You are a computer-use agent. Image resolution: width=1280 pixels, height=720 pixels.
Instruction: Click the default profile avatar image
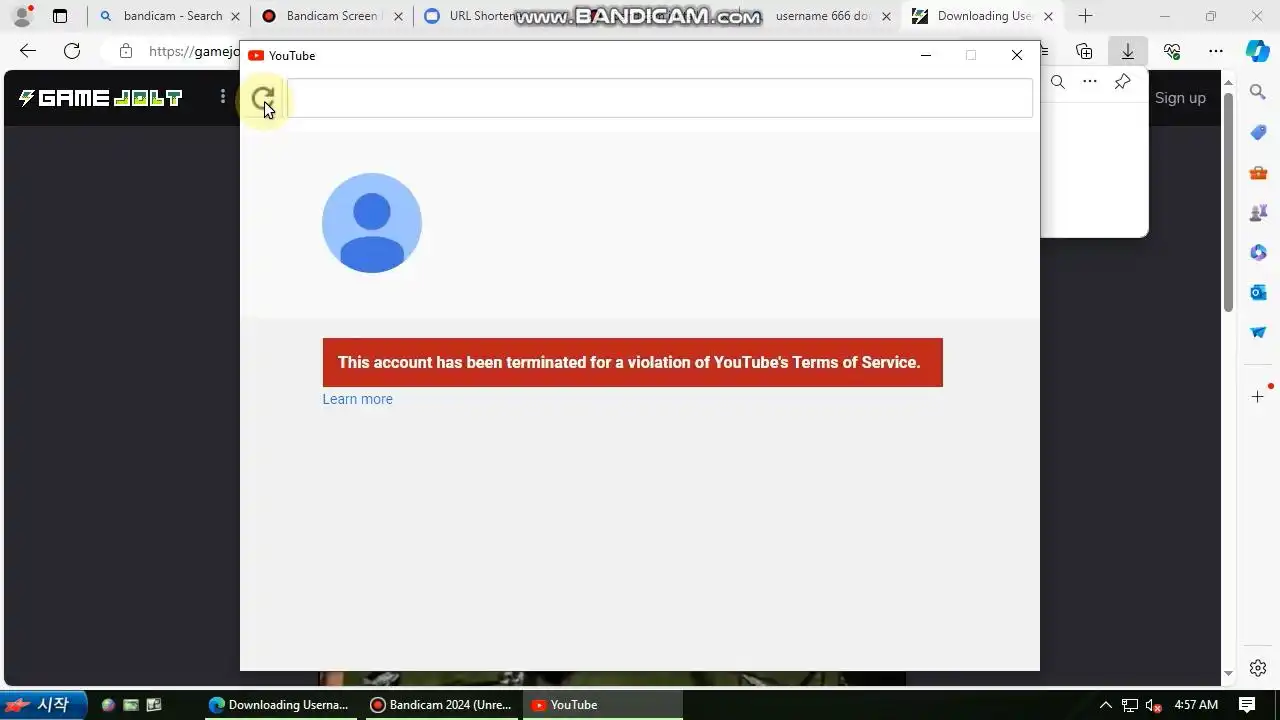(x=372, y=223)
